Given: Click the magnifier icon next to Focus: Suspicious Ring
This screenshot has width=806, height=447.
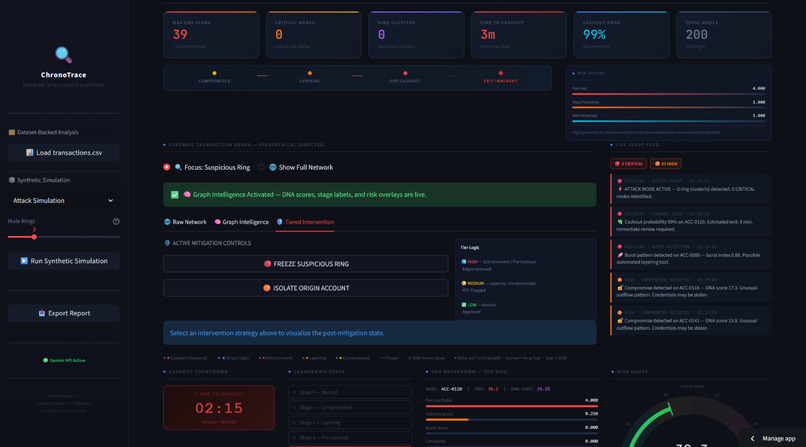Looking at the screenshot, I should [x=178, y=167].
